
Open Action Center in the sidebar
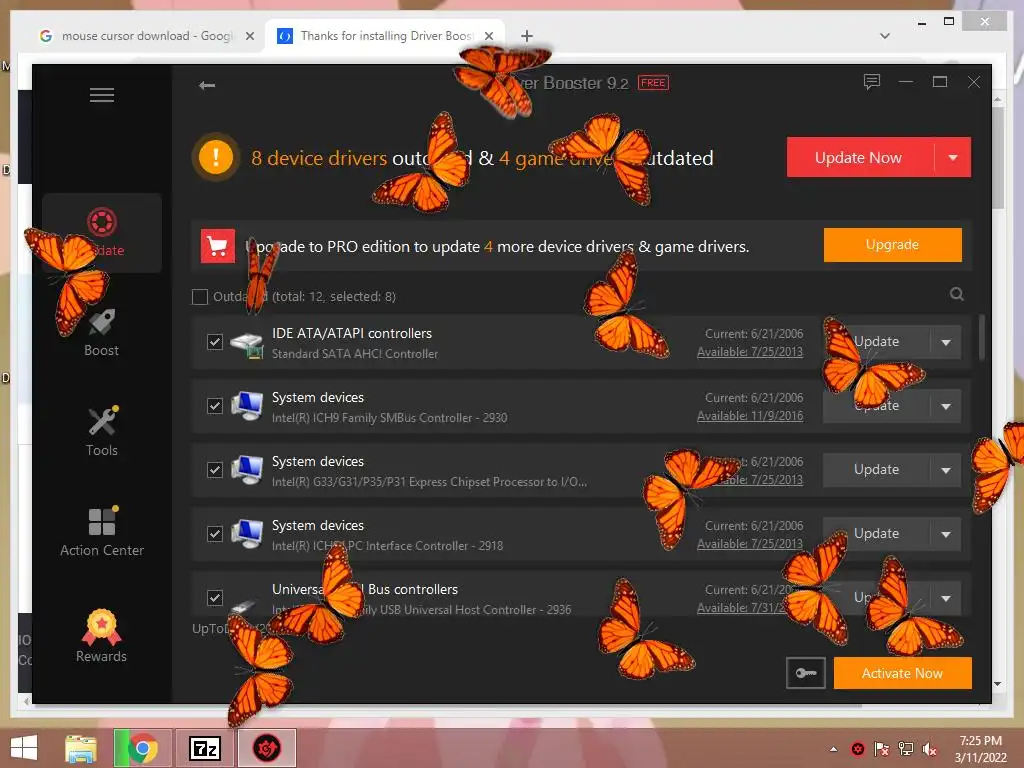point(102,532)
